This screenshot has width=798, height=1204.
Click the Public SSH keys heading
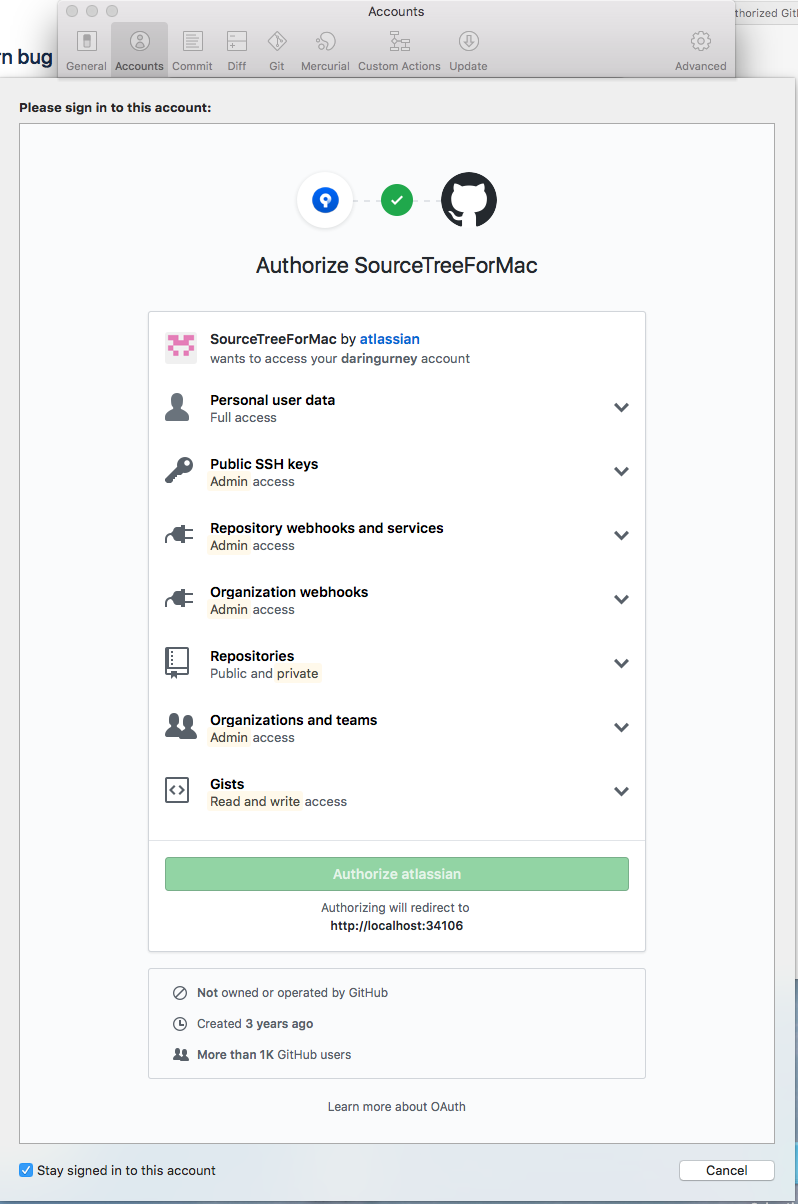coord(264,464)
